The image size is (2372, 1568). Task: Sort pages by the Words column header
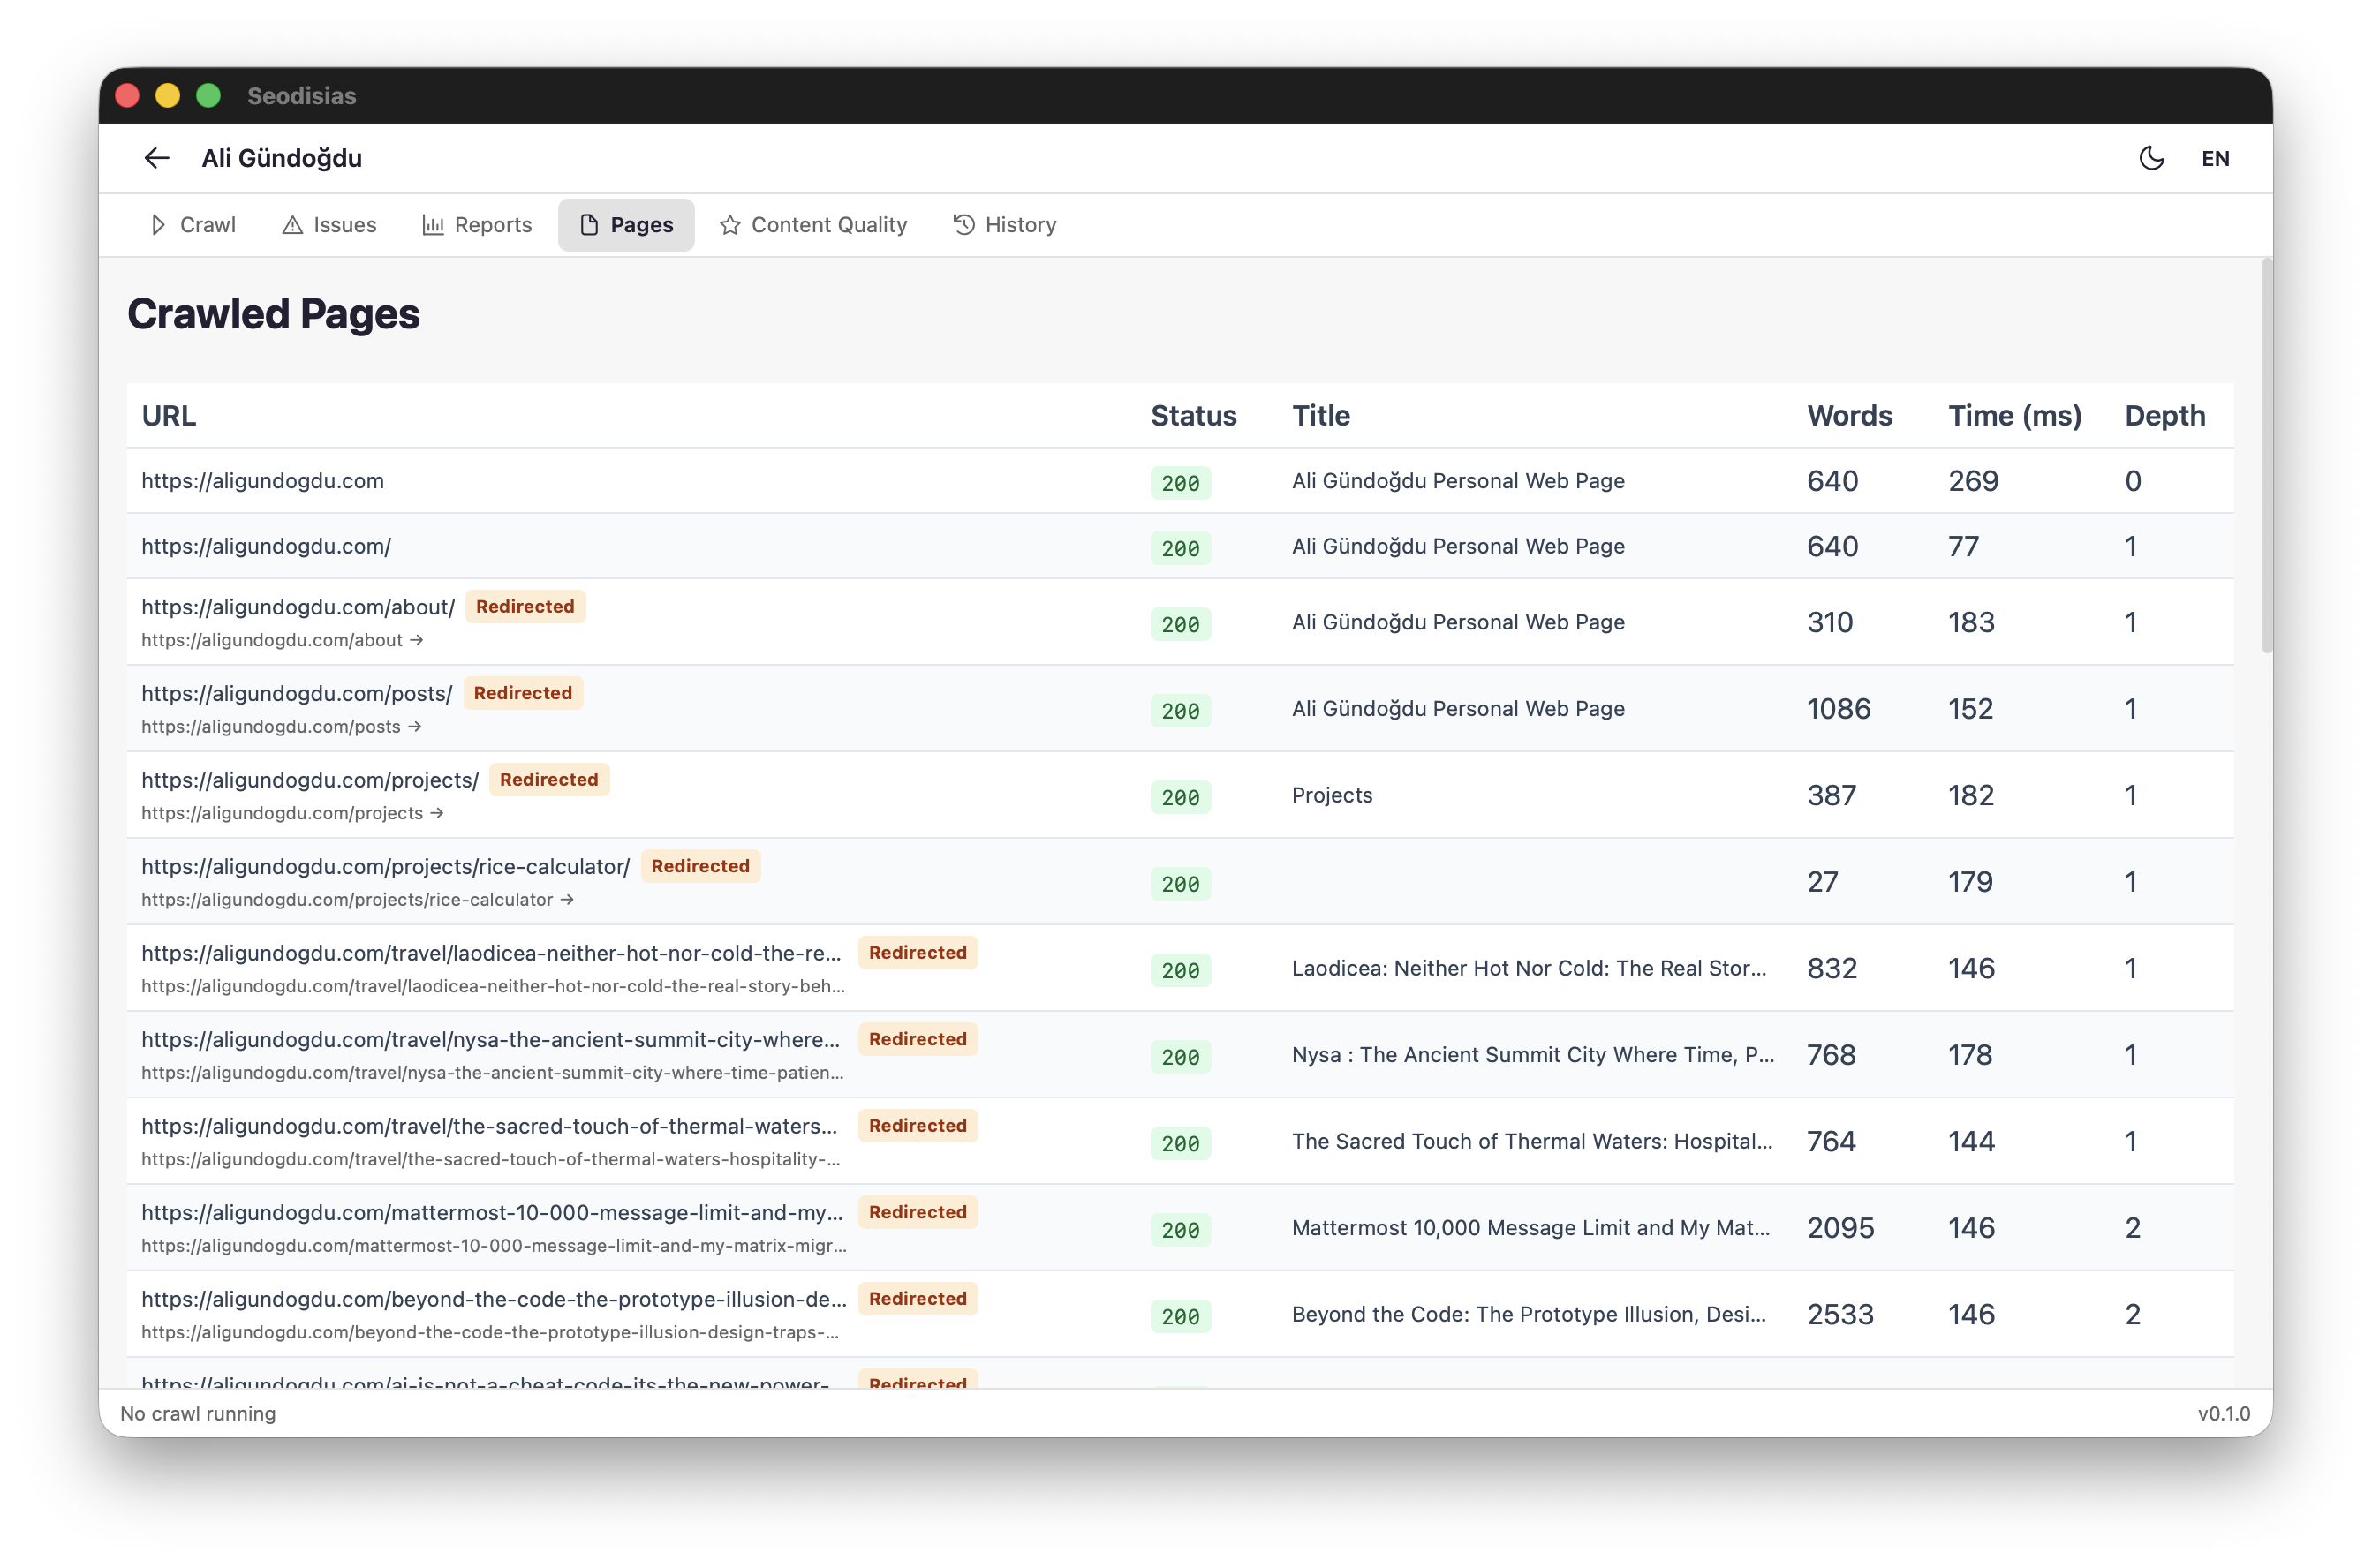1849,416
